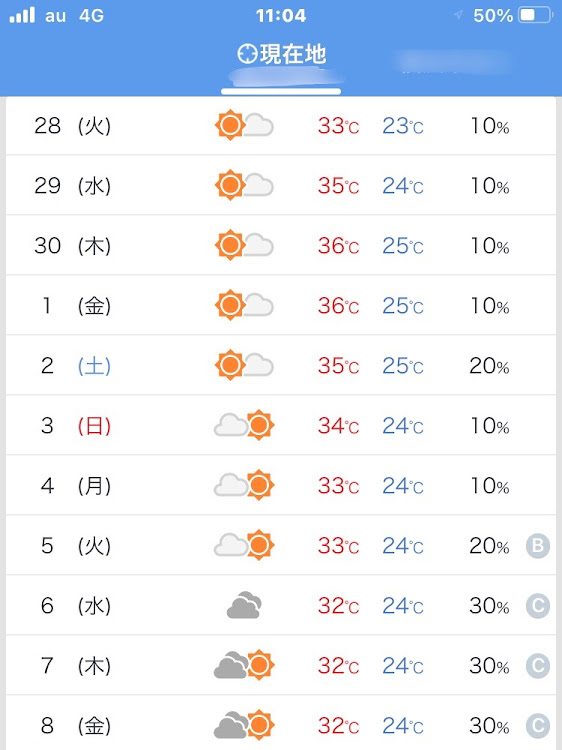Tap the weather icon for 30 (木)
This screenshot has height=750, width=562.
(244, 245)
